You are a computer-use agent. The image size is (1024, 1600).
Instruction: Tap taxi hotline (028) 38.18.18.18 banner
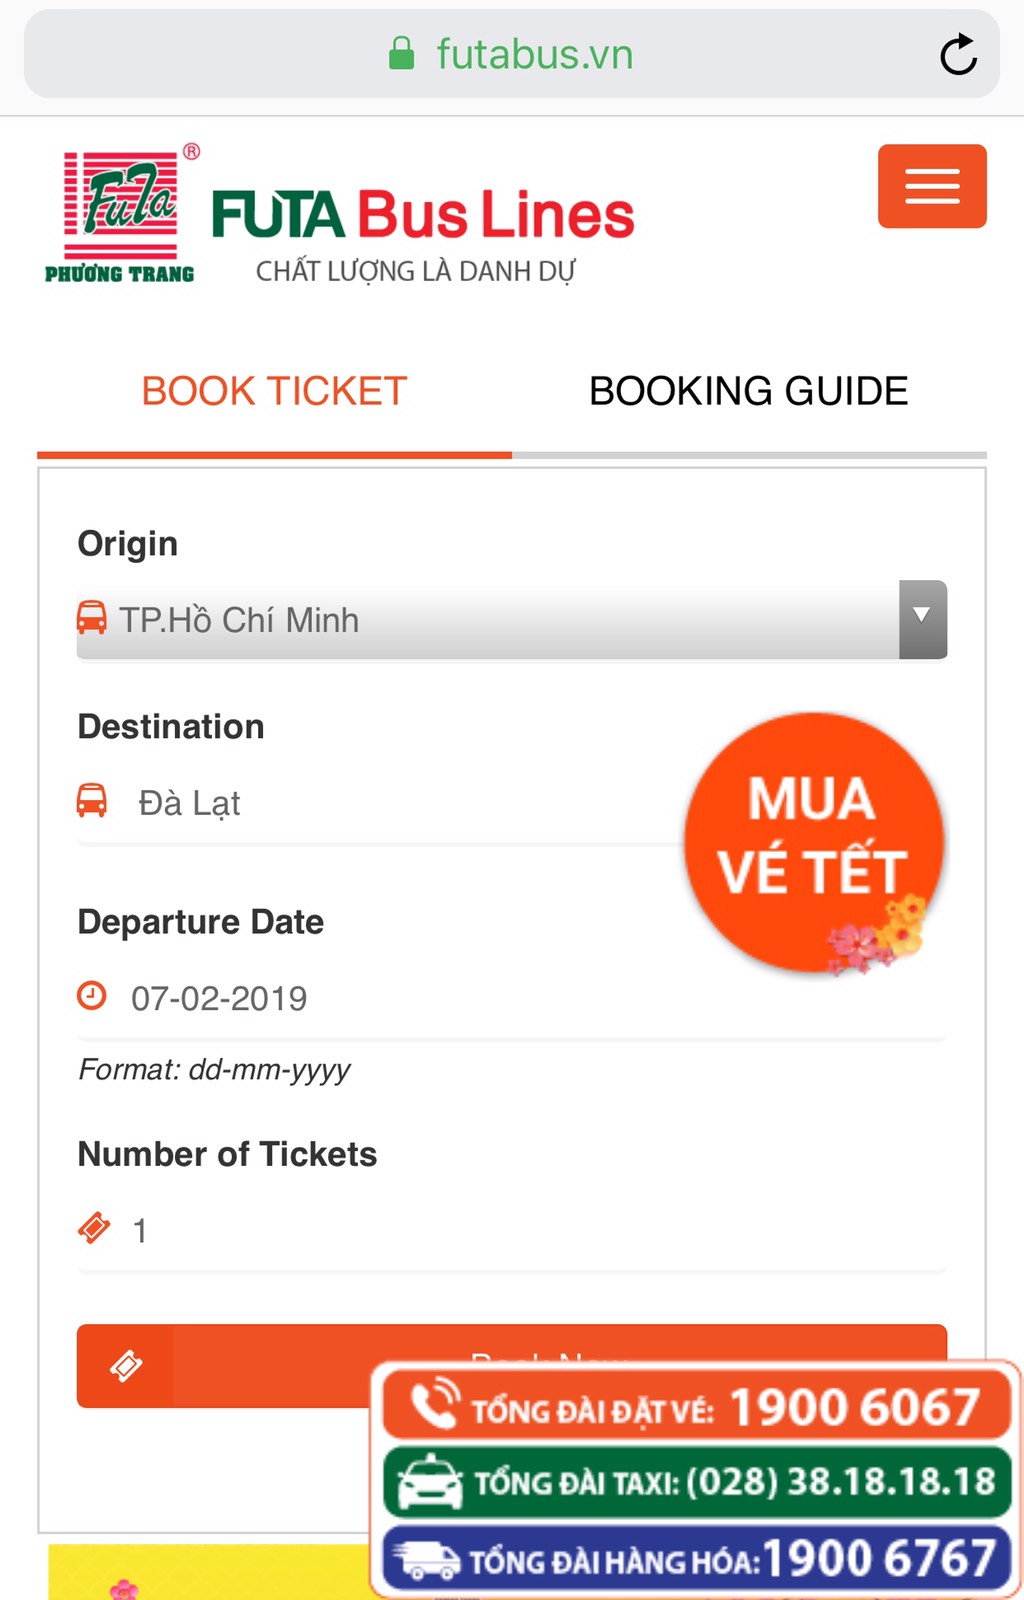697,1482
